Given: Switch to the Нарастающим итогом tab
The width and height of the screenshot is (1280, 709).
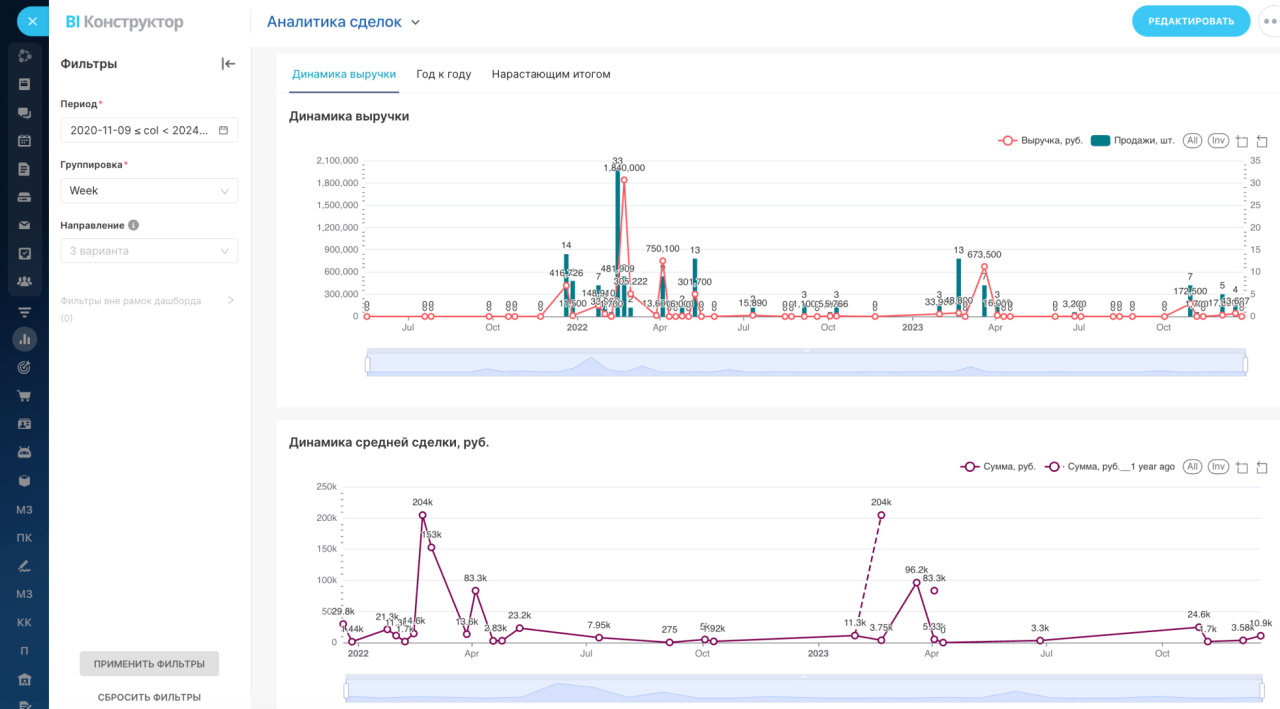Looking at the screenshot, I should point(551,74).
